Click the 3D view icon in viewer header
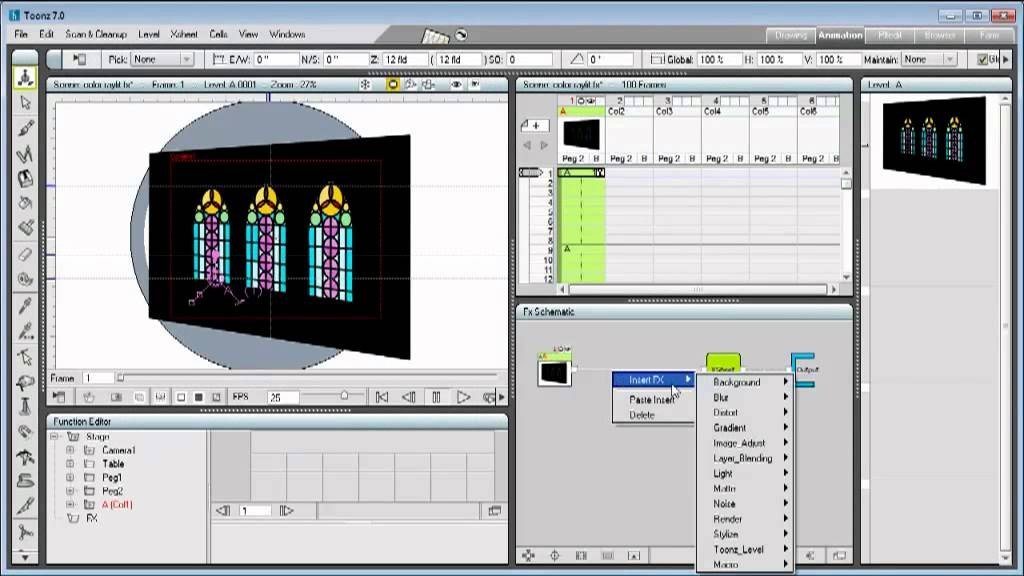The image size is (1024, 576). [410, 84]
